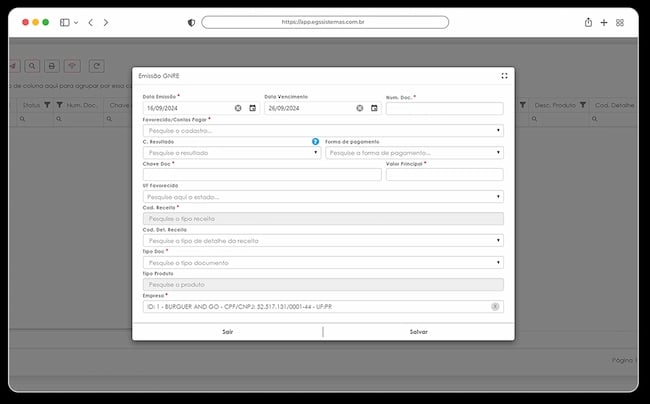
Task: Go back with the browser back arrow
Action: 91,22
